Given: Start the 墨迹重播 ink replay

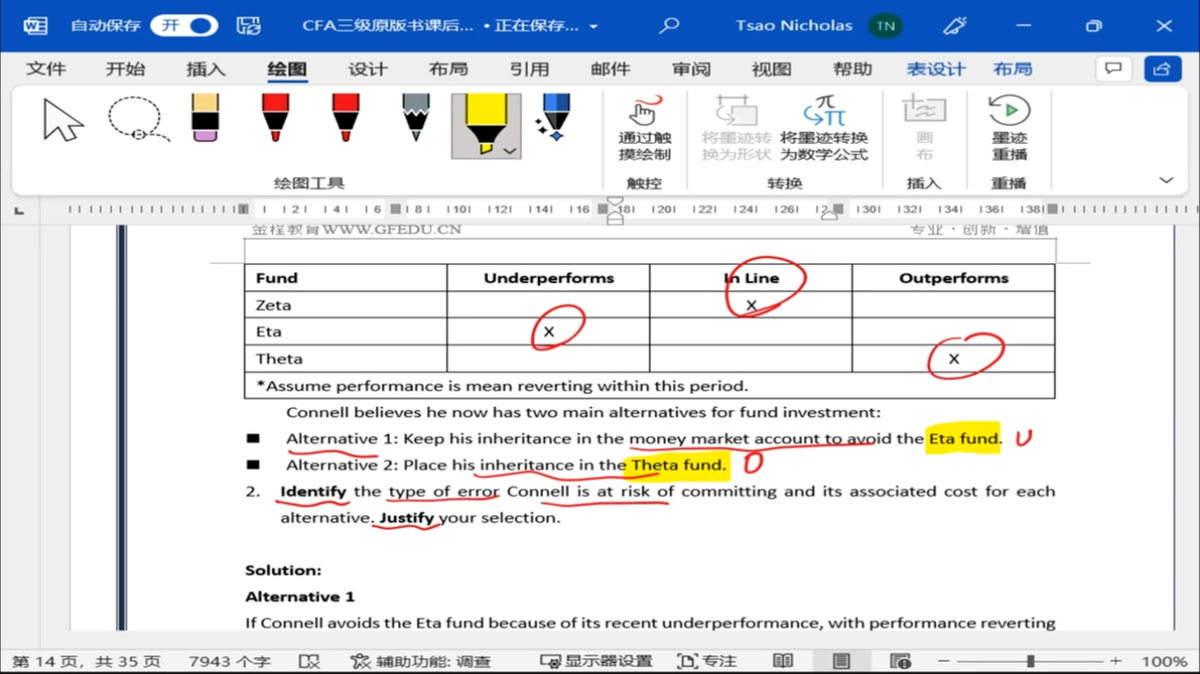Looking at the screenshot, I should coord(1008,128).
